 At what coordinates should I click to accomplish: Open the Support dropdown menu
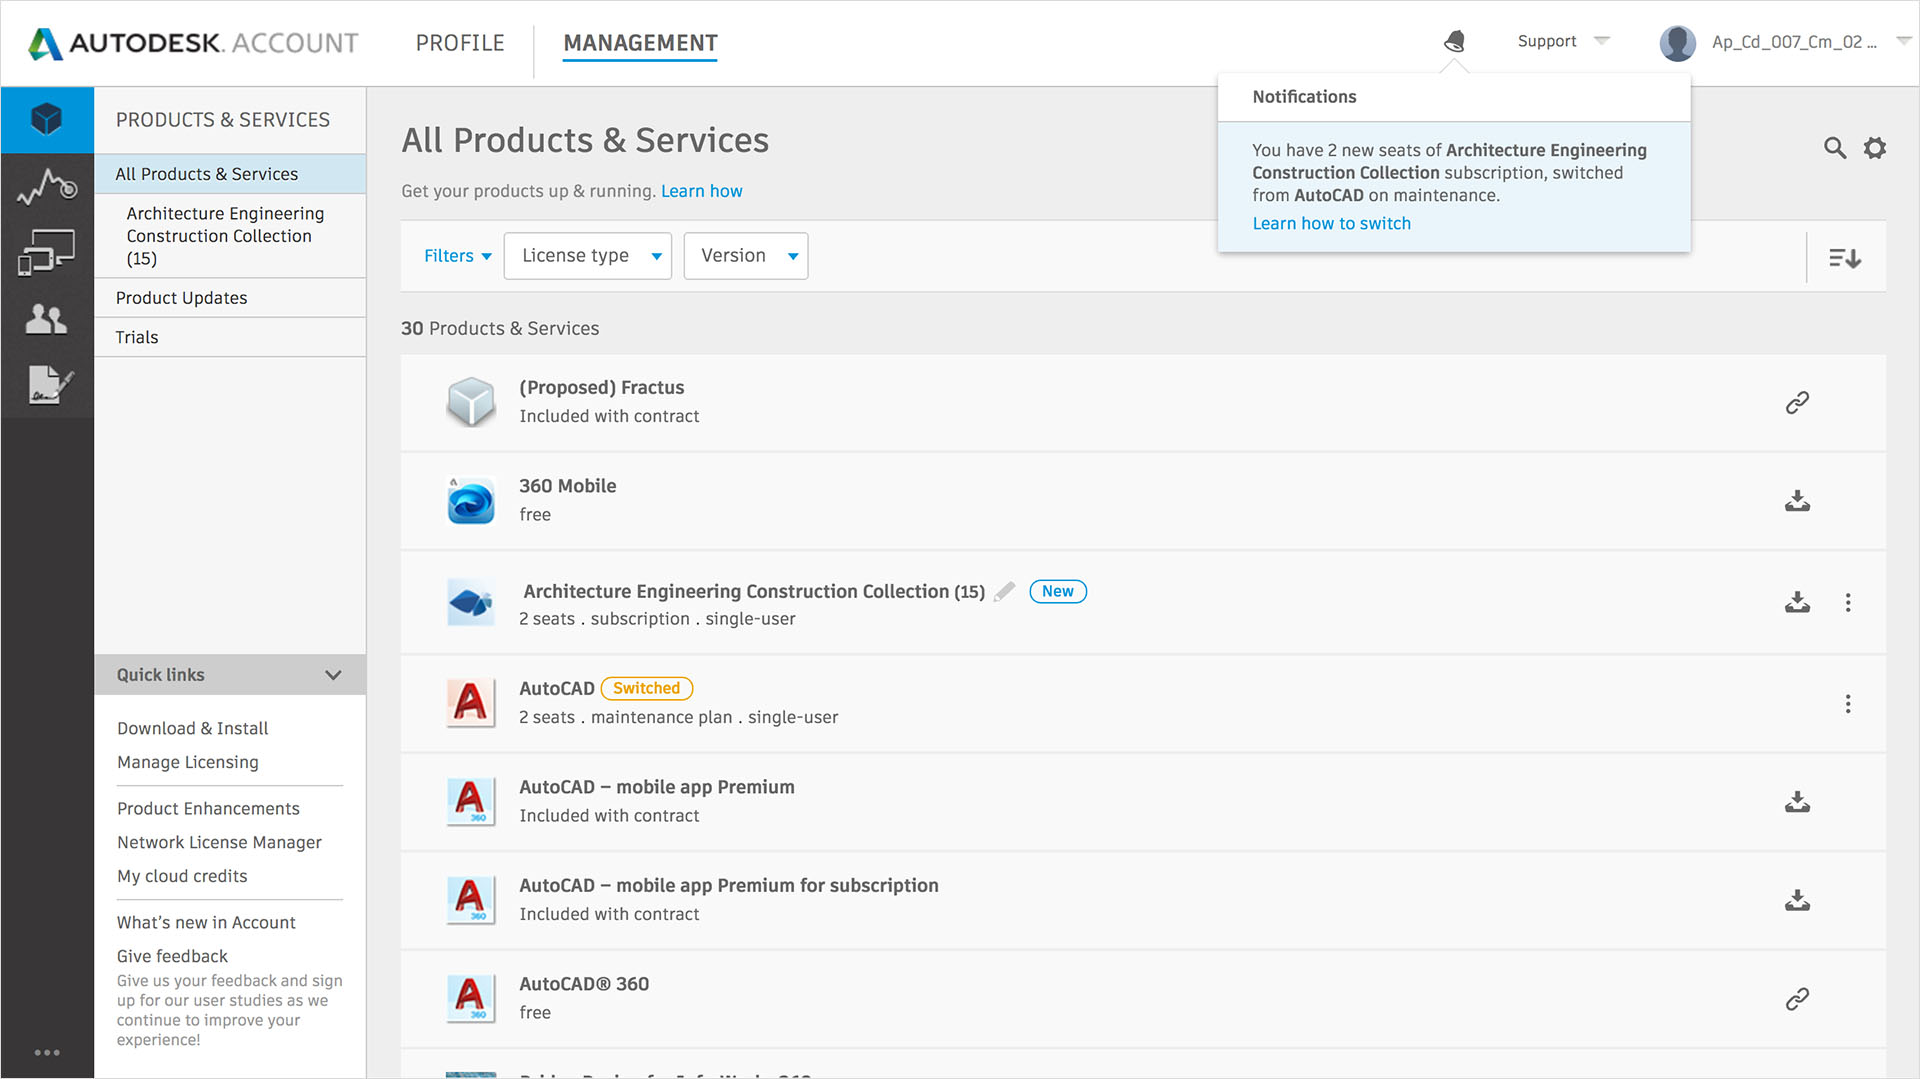(1563, 41)
